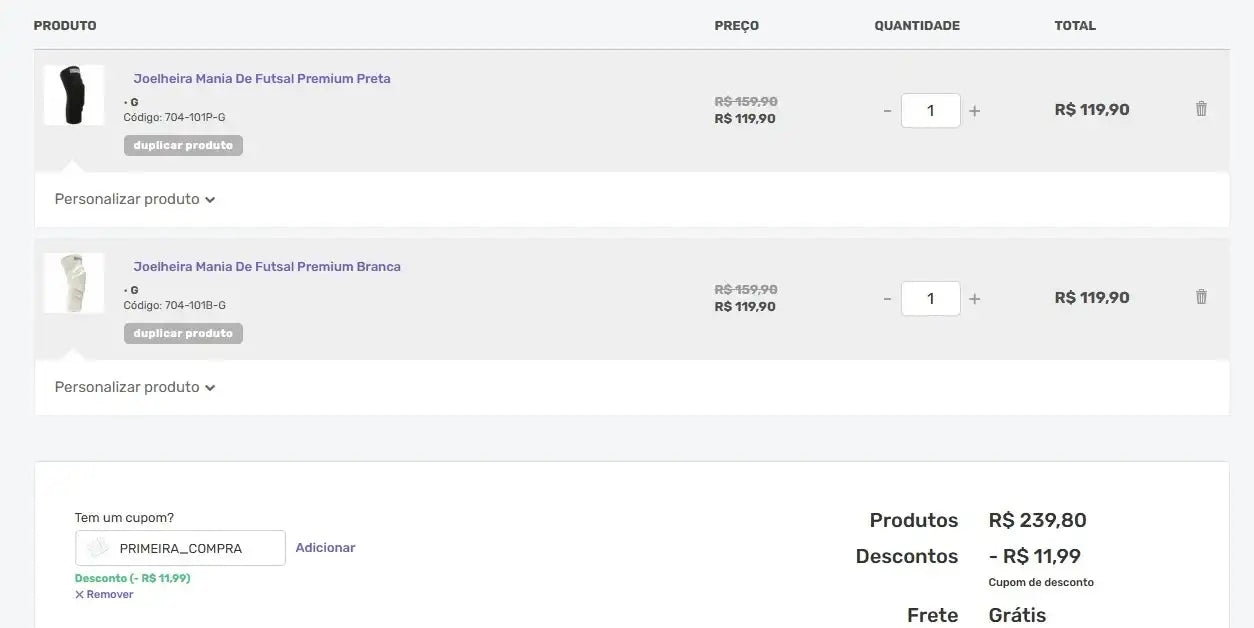Open the black knee pad thumbnail
Viewport: 1254px width, 628px height.
[x=74, y=96]
